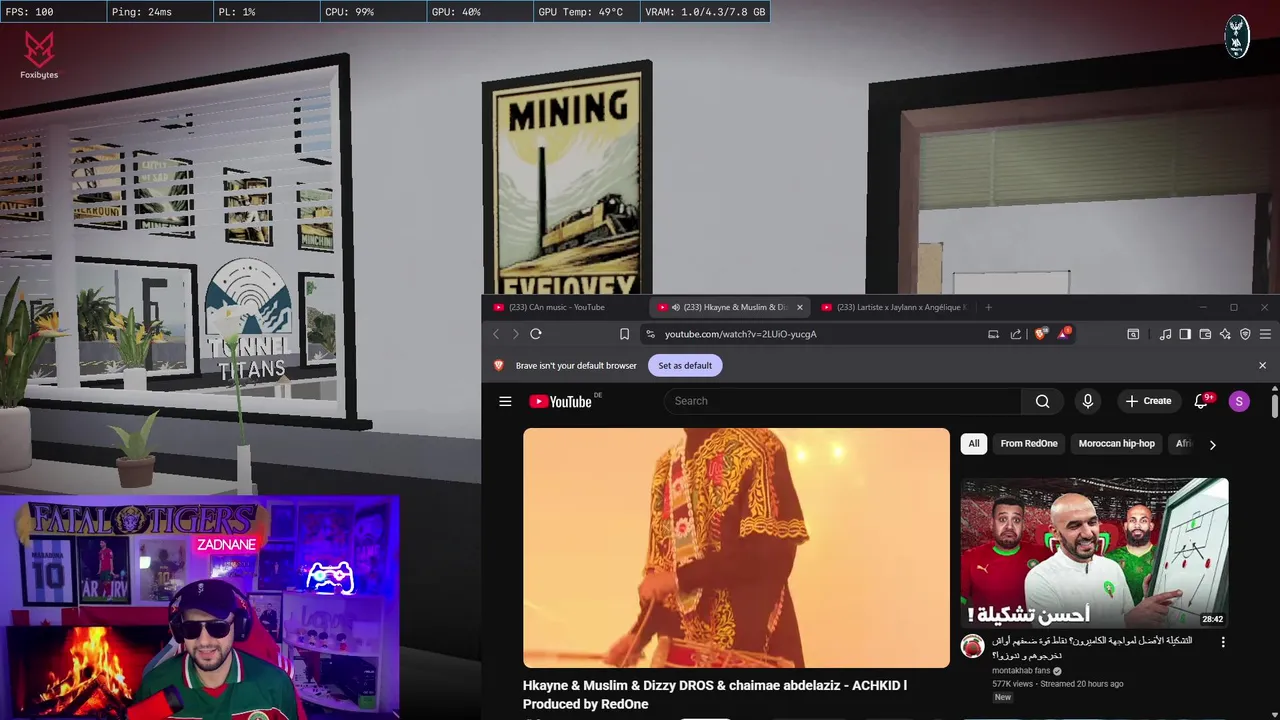Open the YouTube guide hamburger menu

tap(505, 401)
